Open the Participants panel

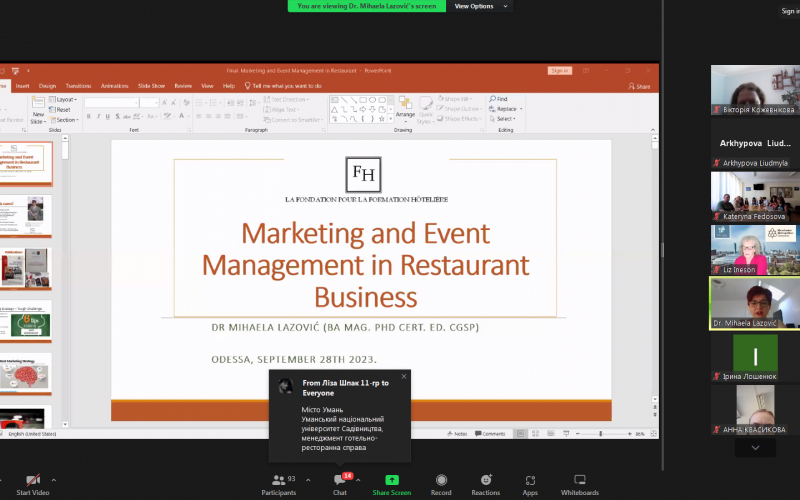279,485
